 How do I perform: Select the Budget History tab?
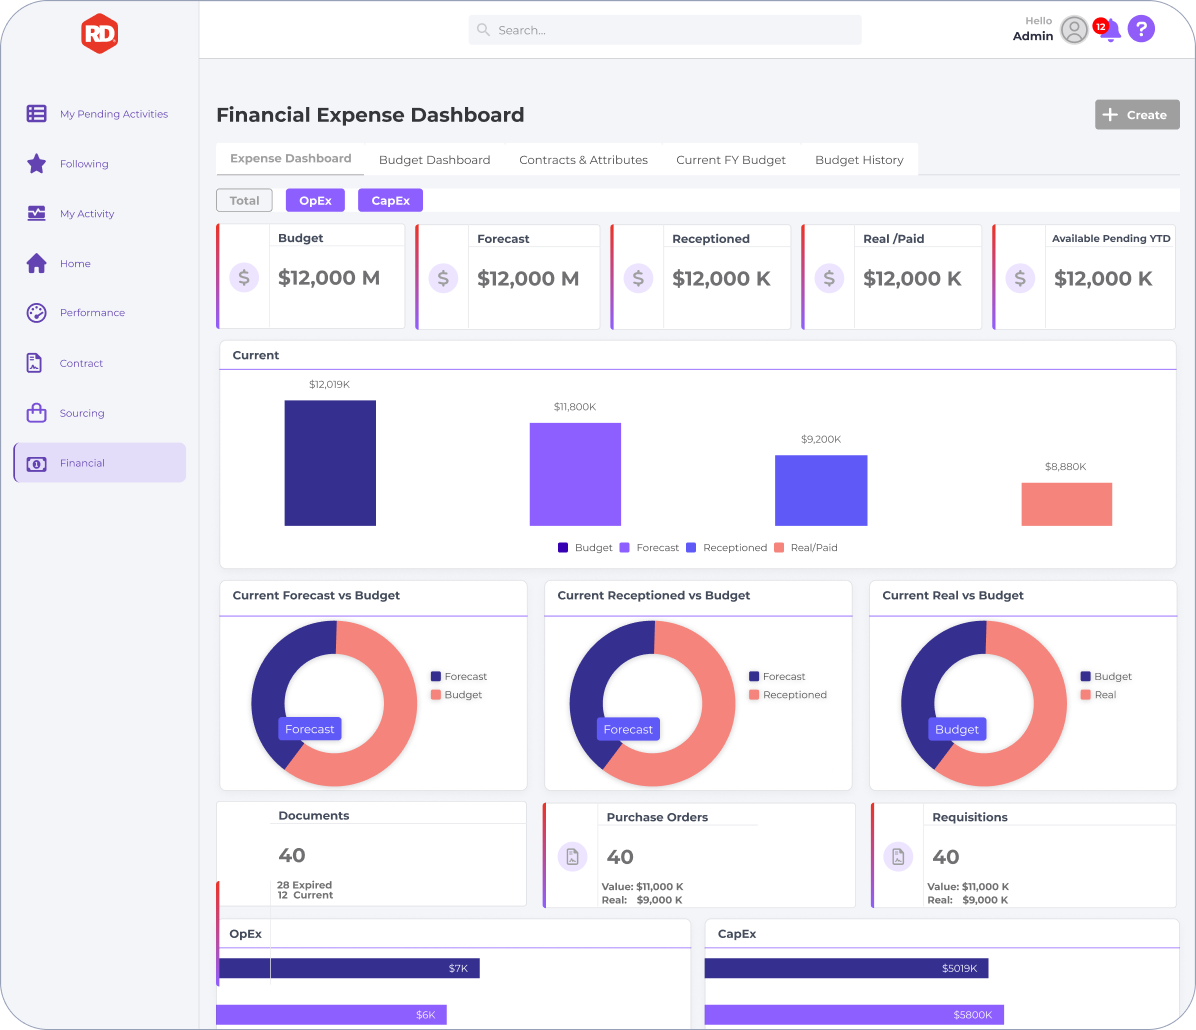coord(860,159)
